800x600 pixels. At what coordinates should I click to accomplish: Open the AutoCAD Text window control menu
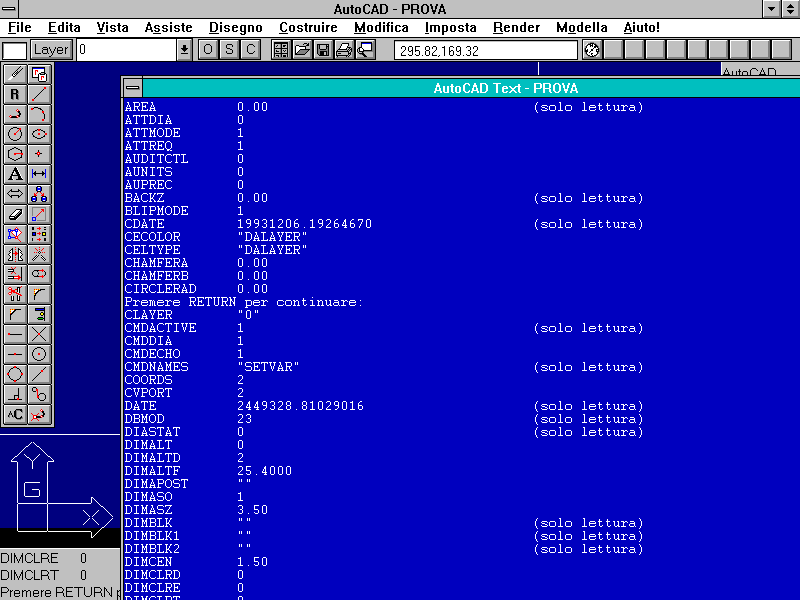pos(133,88)
